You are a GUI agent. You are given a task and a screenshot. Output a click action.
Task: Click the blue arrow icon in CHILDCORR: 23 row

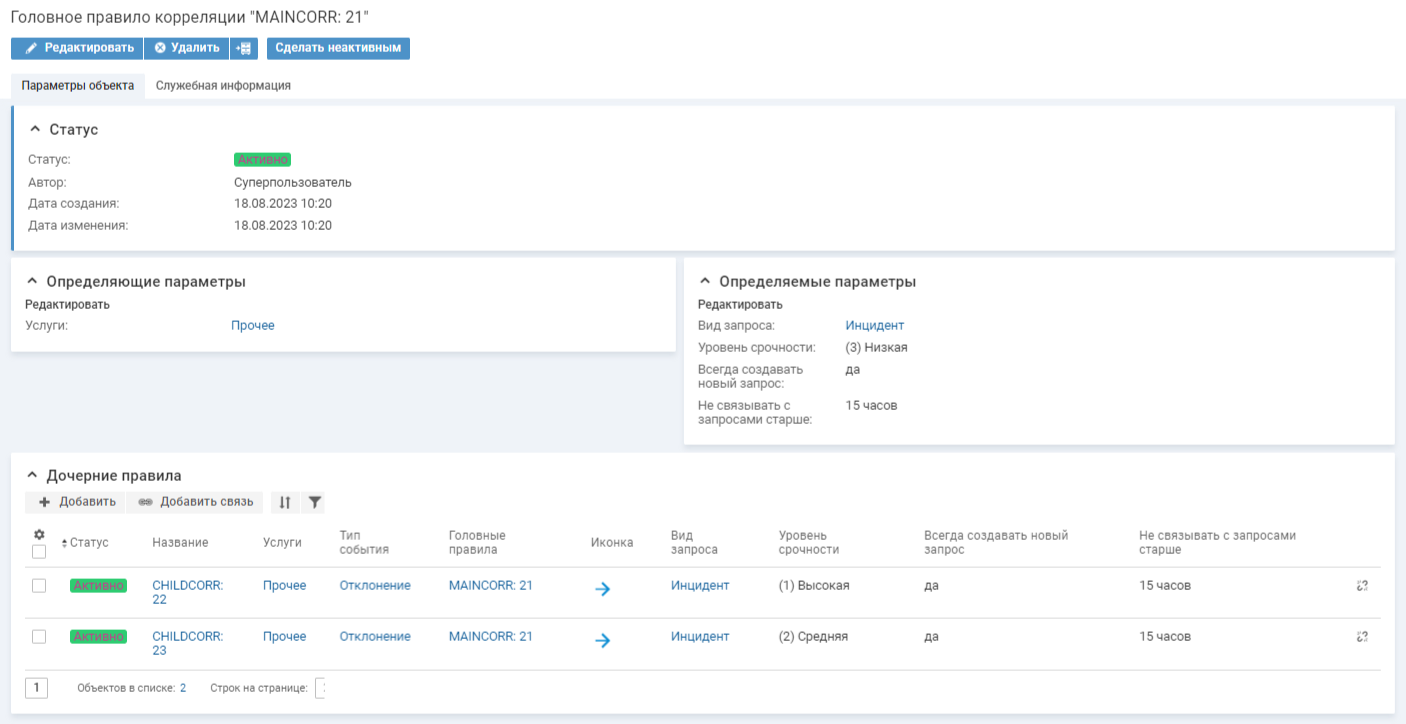pyautogui.click(x=602, y=640)
